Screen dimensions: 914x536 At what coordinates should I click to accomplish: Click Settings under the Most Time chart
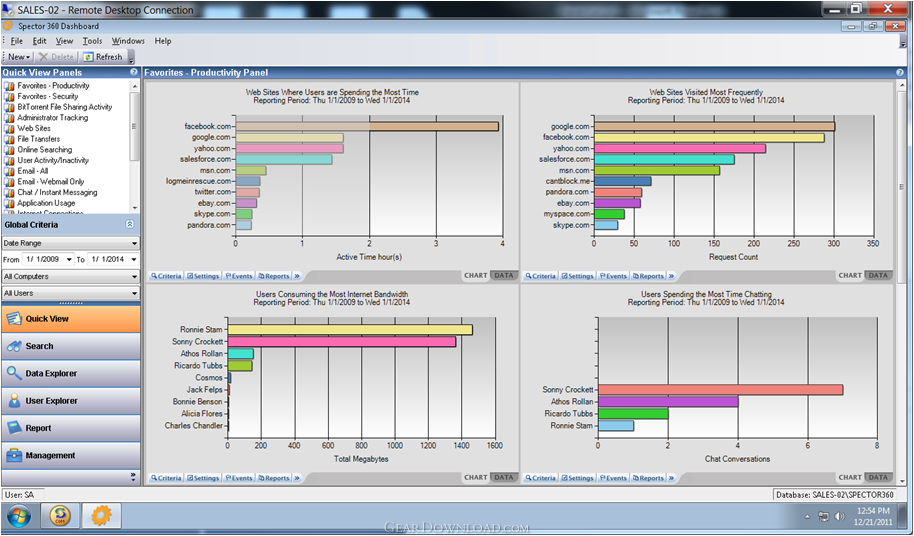tap(203, 276)
